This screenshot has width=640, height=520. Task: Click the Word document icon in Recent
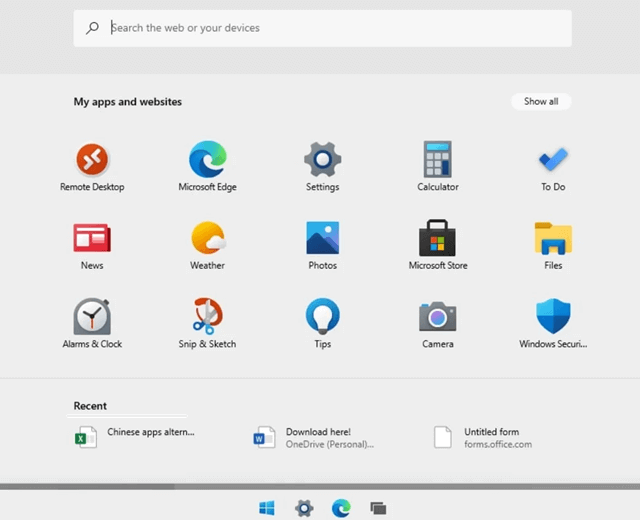[264, 437]
